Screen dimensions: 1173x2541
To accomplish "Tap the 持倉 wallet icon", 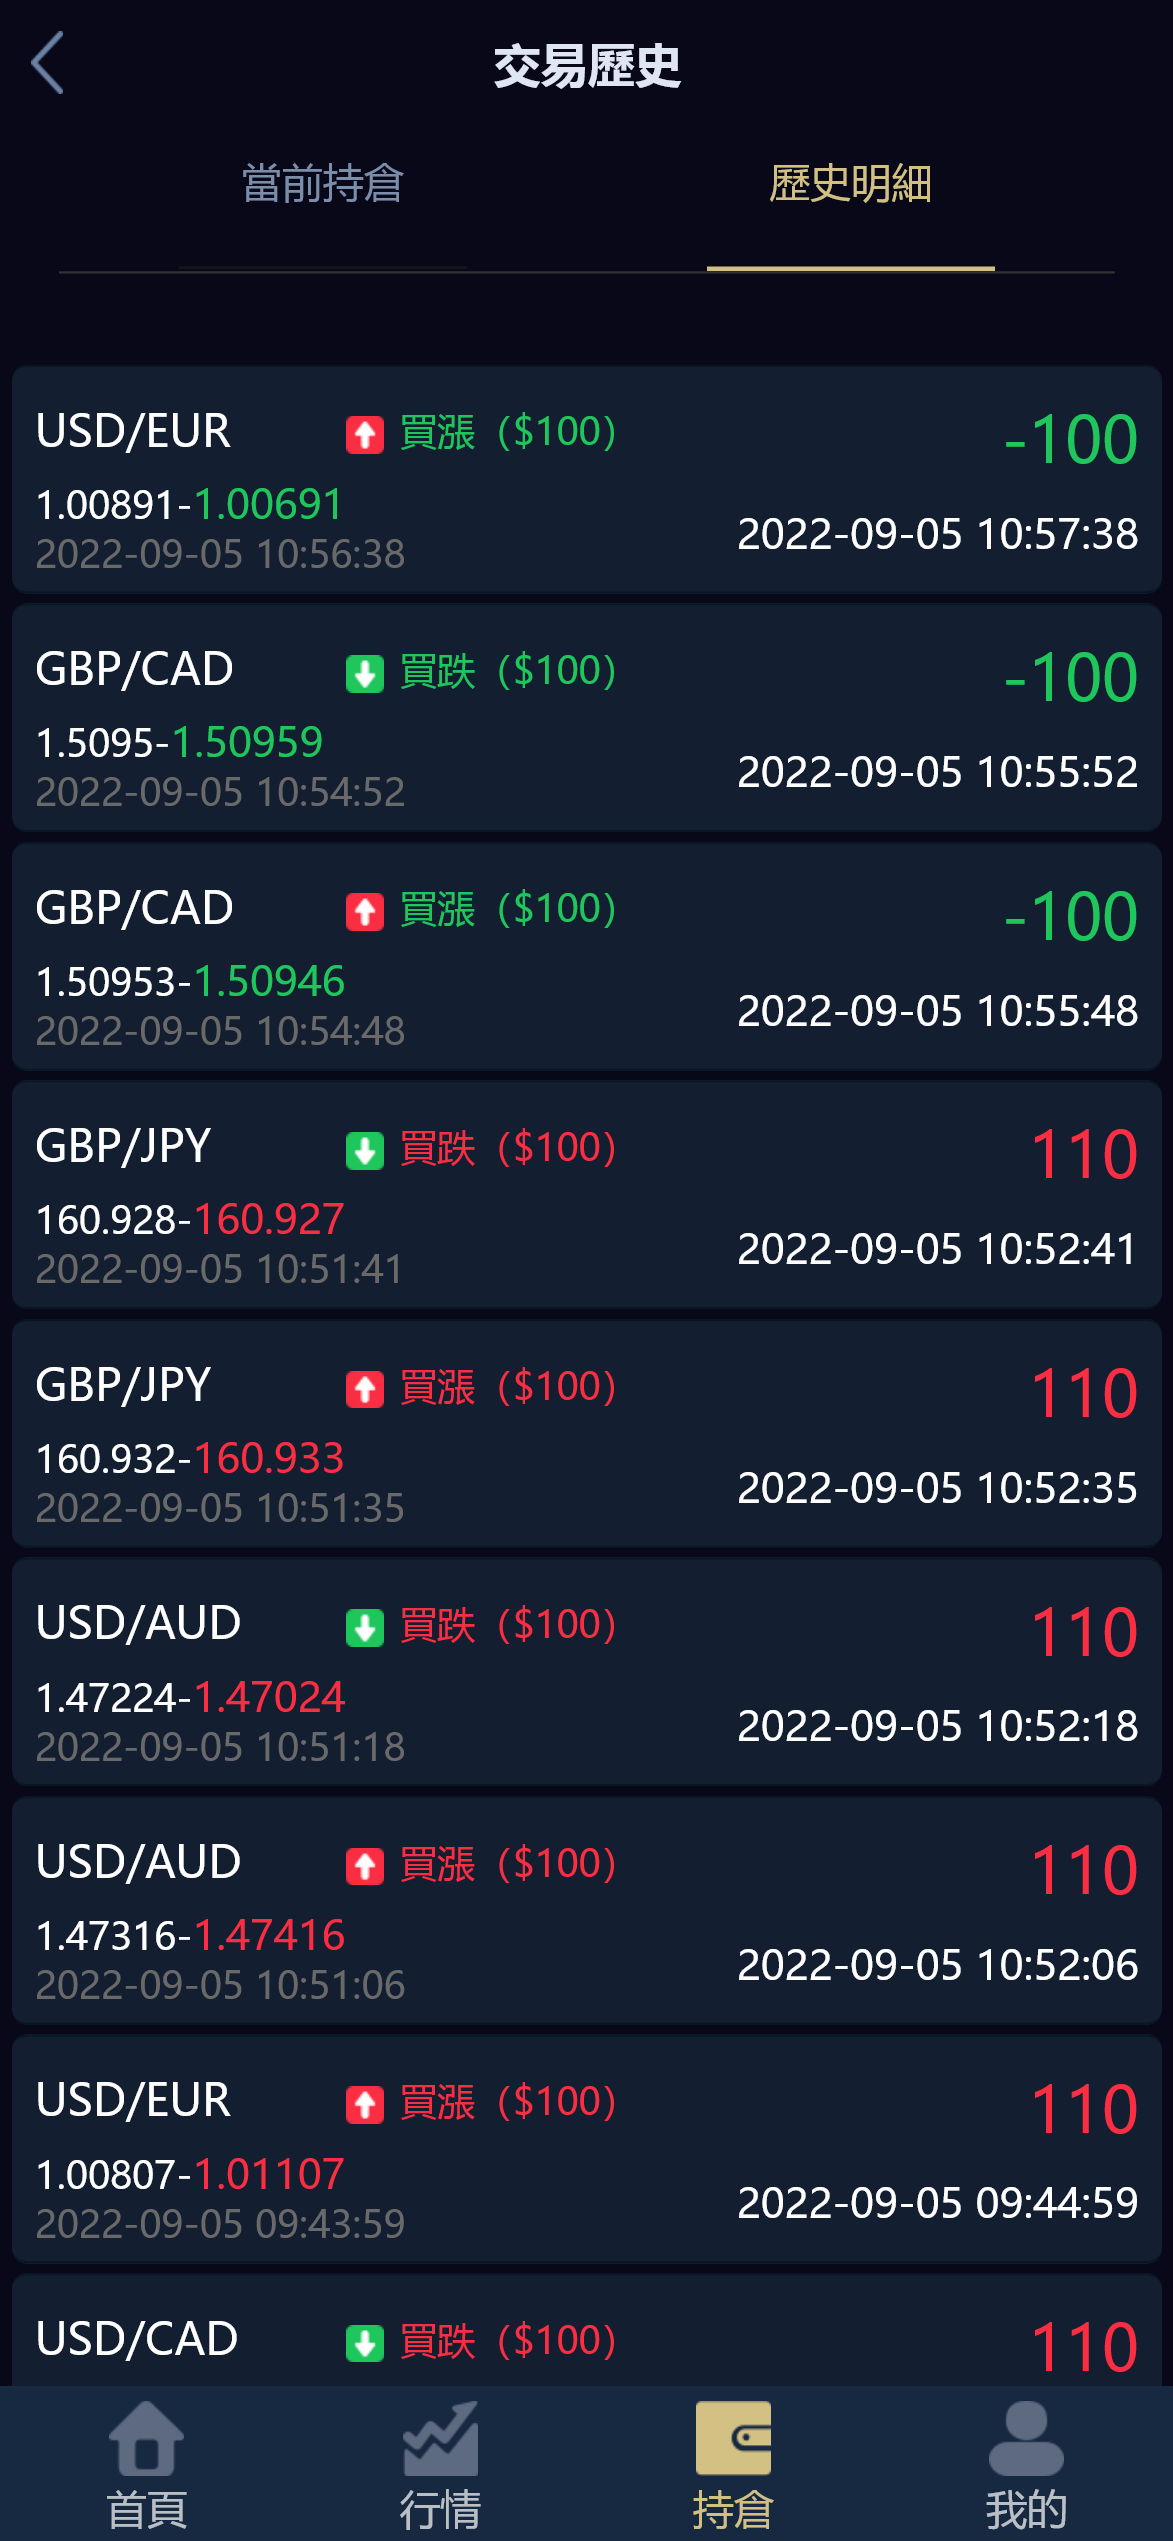I will [x=733, y=2439].
